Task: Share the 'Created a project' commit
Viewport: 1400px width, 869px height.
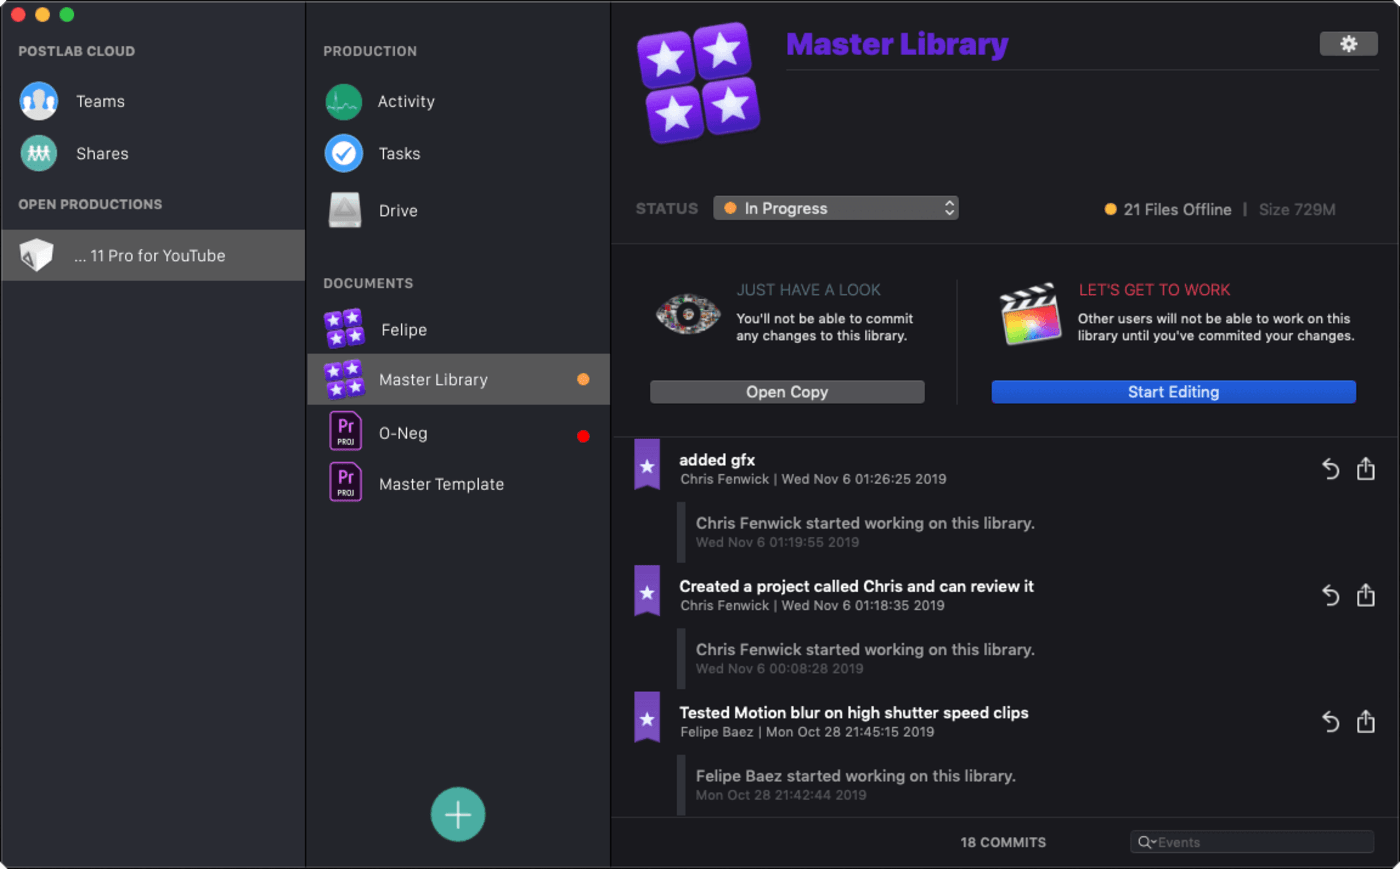Action: click(1366, 596)
